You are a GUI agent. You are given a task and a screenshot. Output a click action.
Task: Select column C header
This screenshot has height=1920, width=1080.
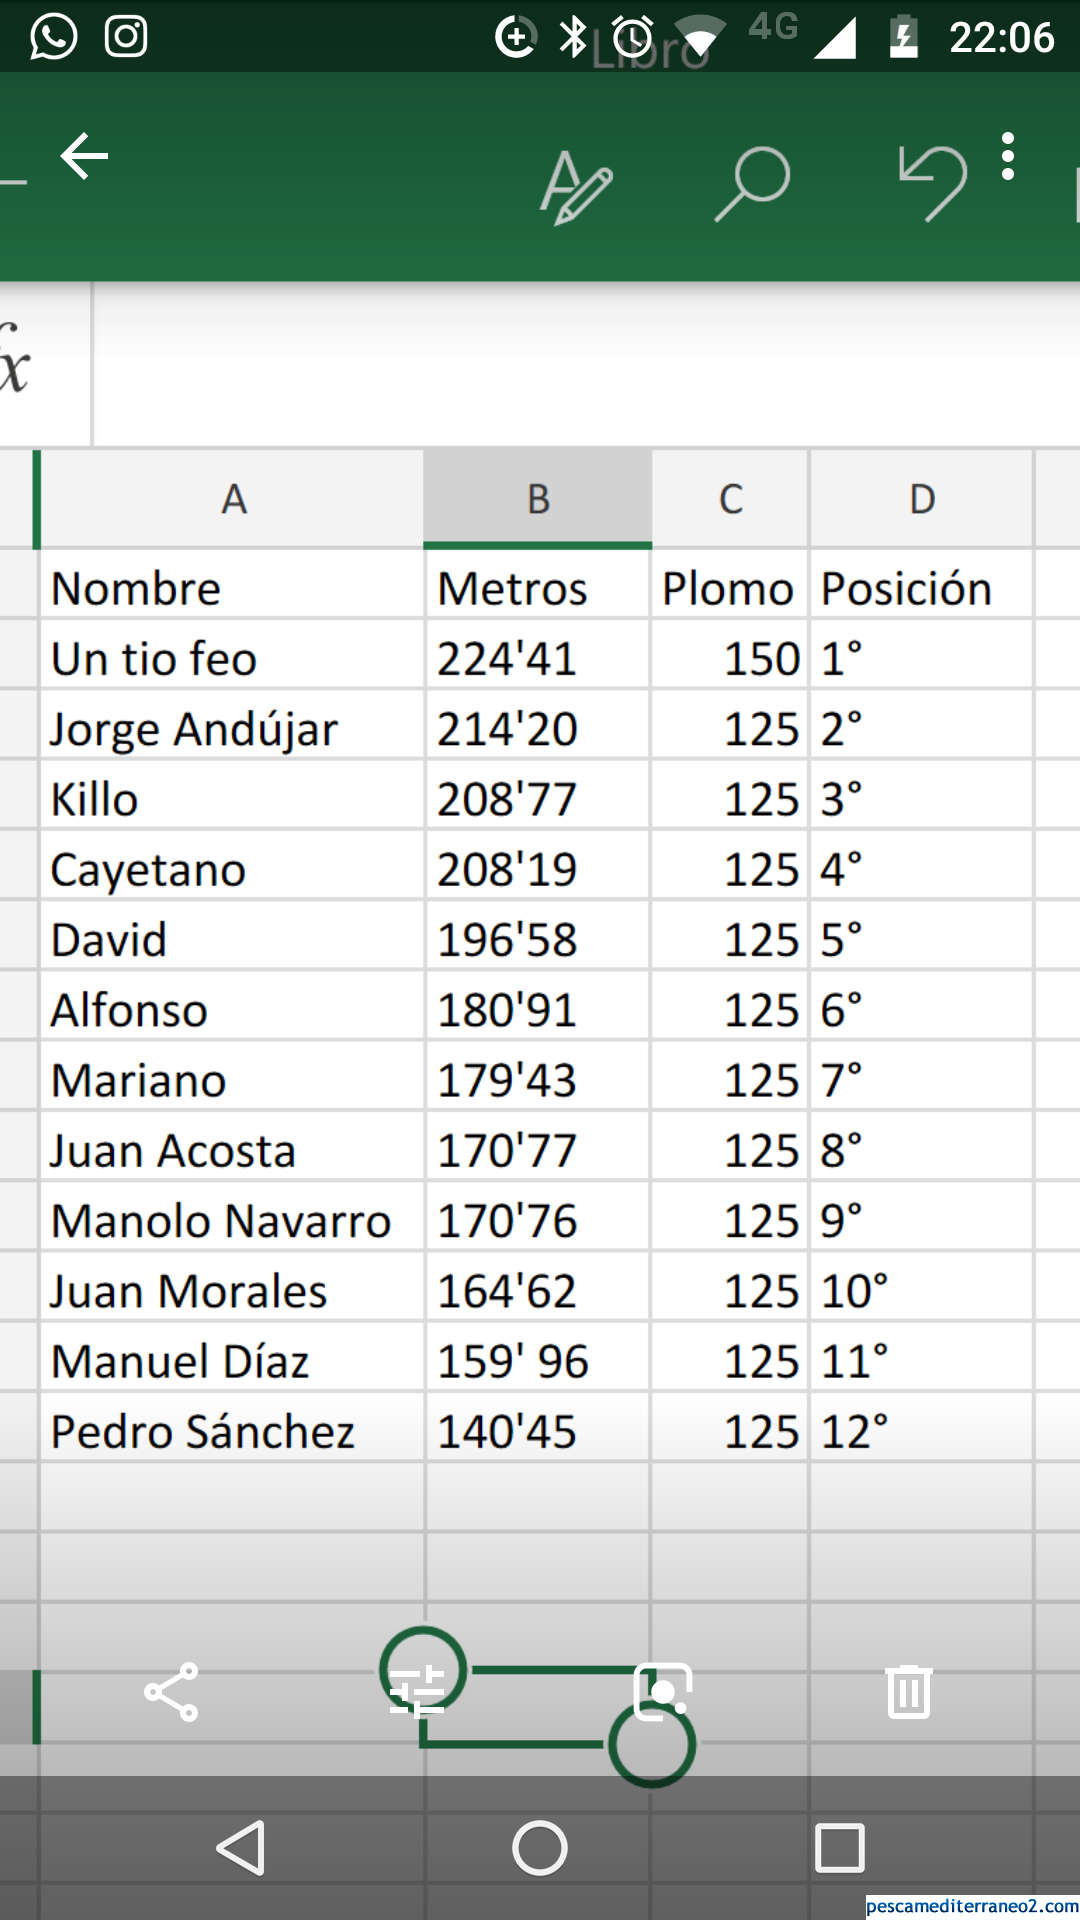tap(731, 499)
